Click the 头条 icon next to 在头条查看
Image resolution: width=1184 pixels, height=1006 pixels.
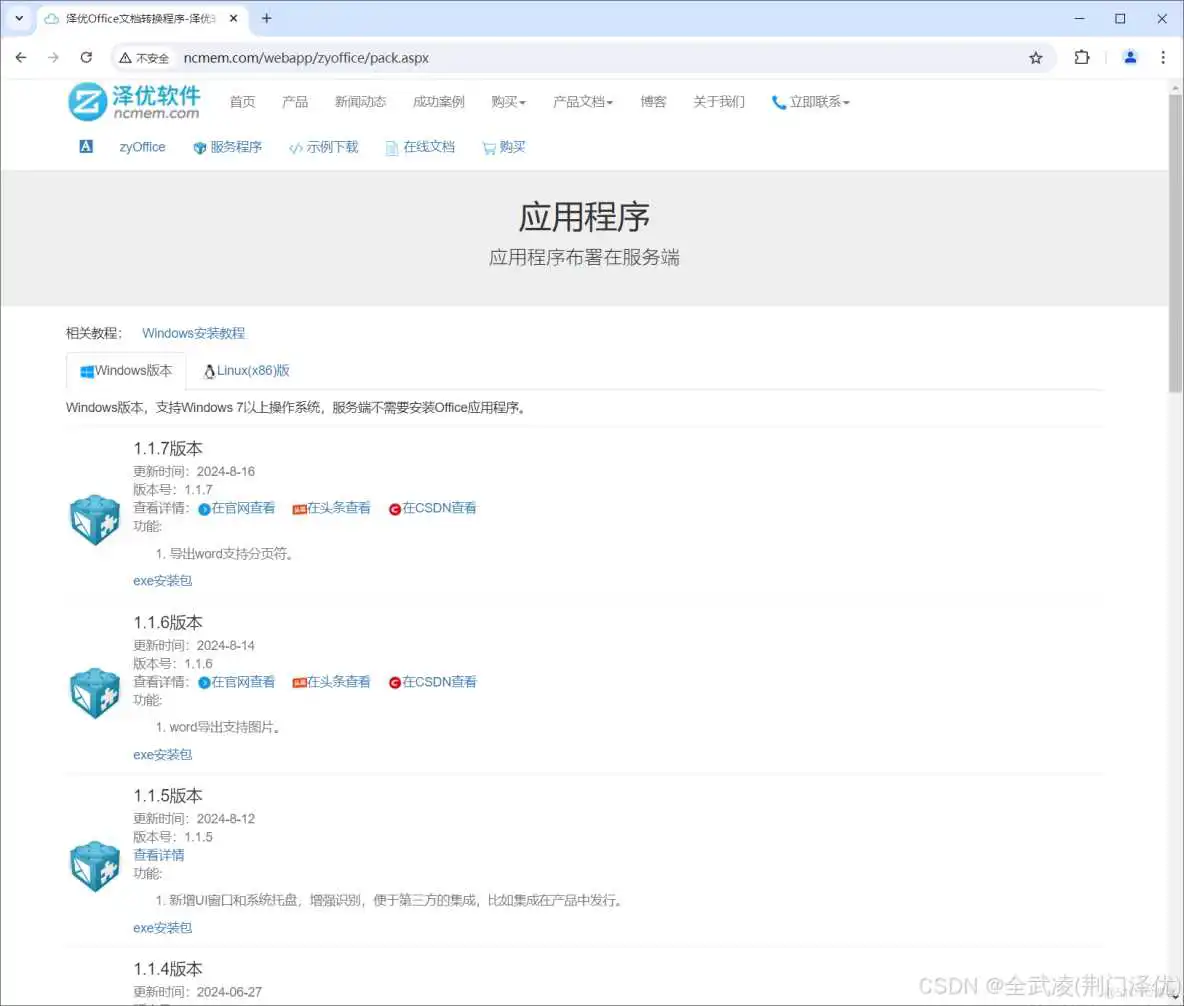[x=300, y=507]
